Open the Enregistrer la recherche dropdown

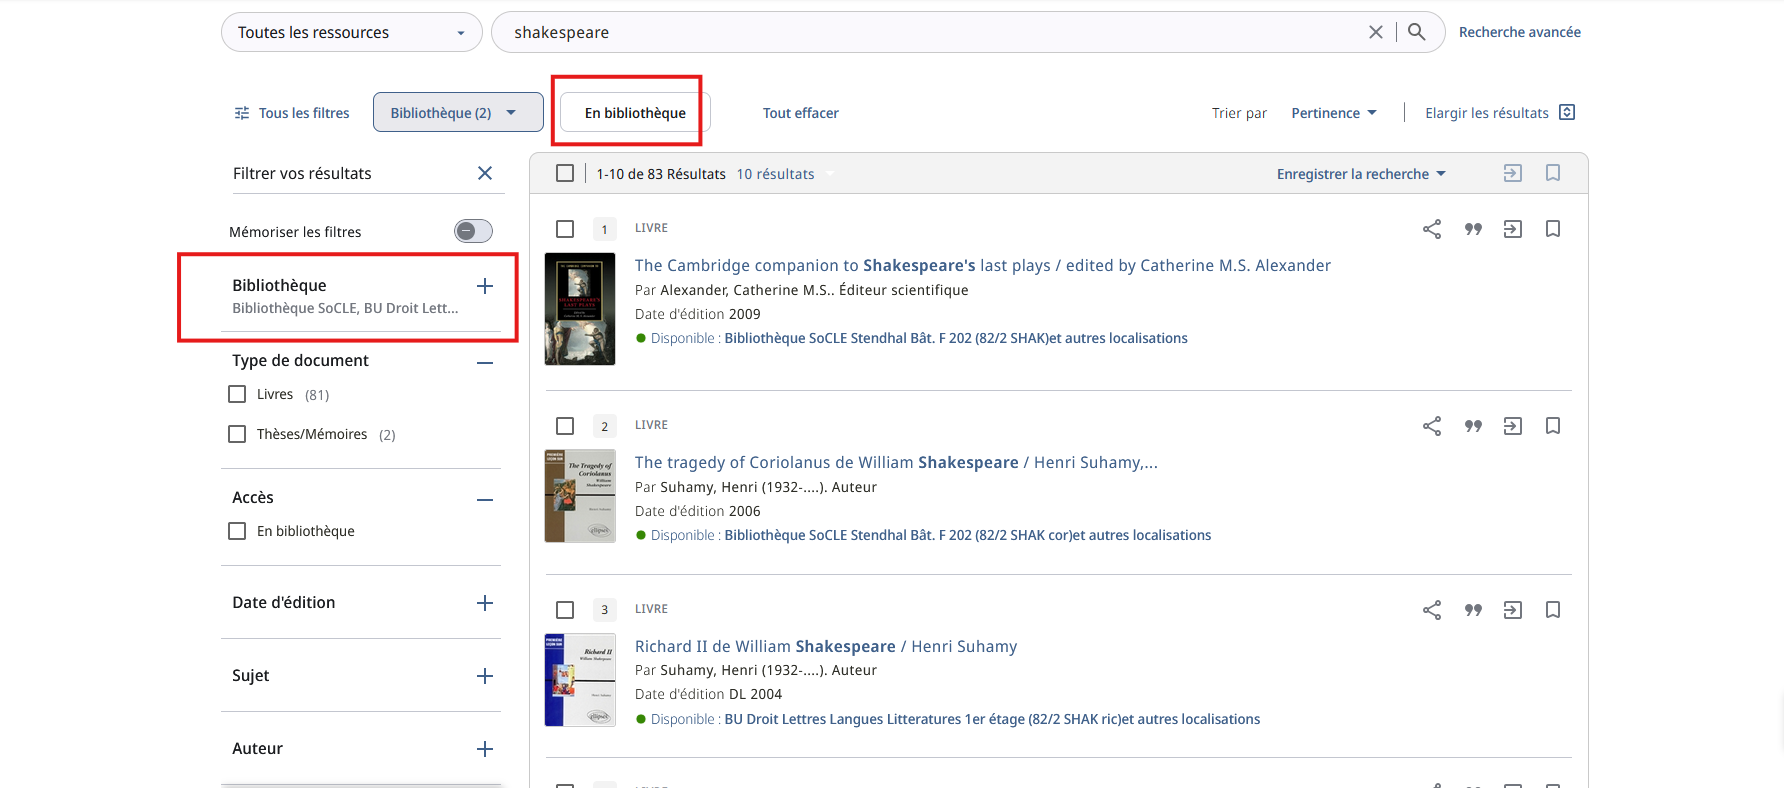1361,174
